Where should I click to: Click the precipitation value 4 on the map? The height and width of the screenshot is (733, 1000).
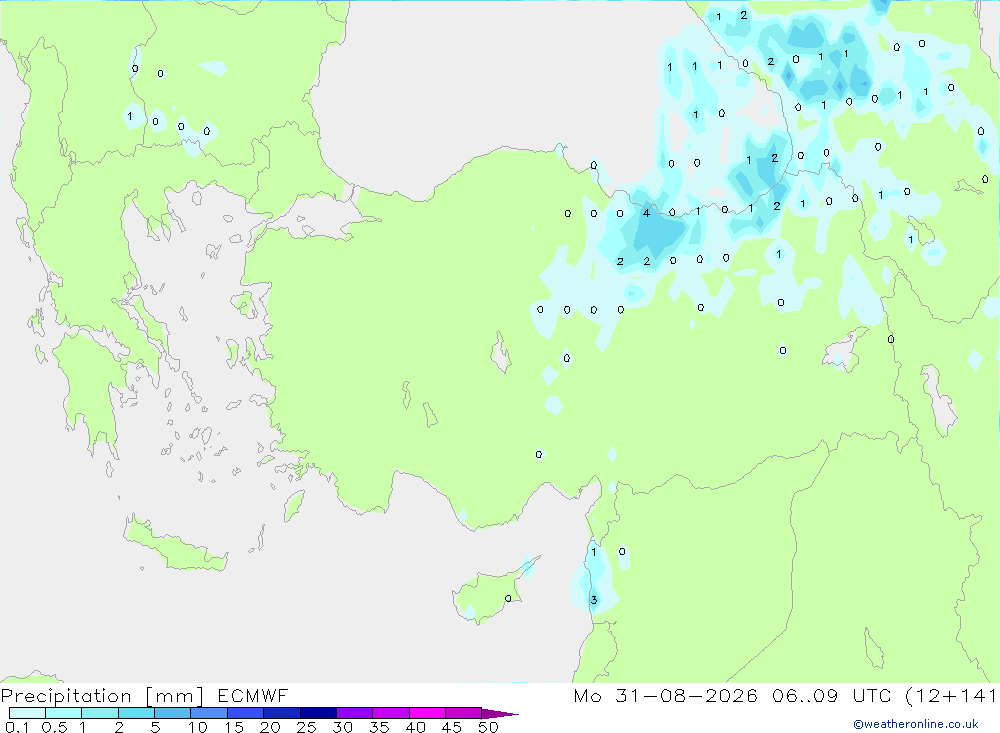pyautogui.click(x=646, y=213)
